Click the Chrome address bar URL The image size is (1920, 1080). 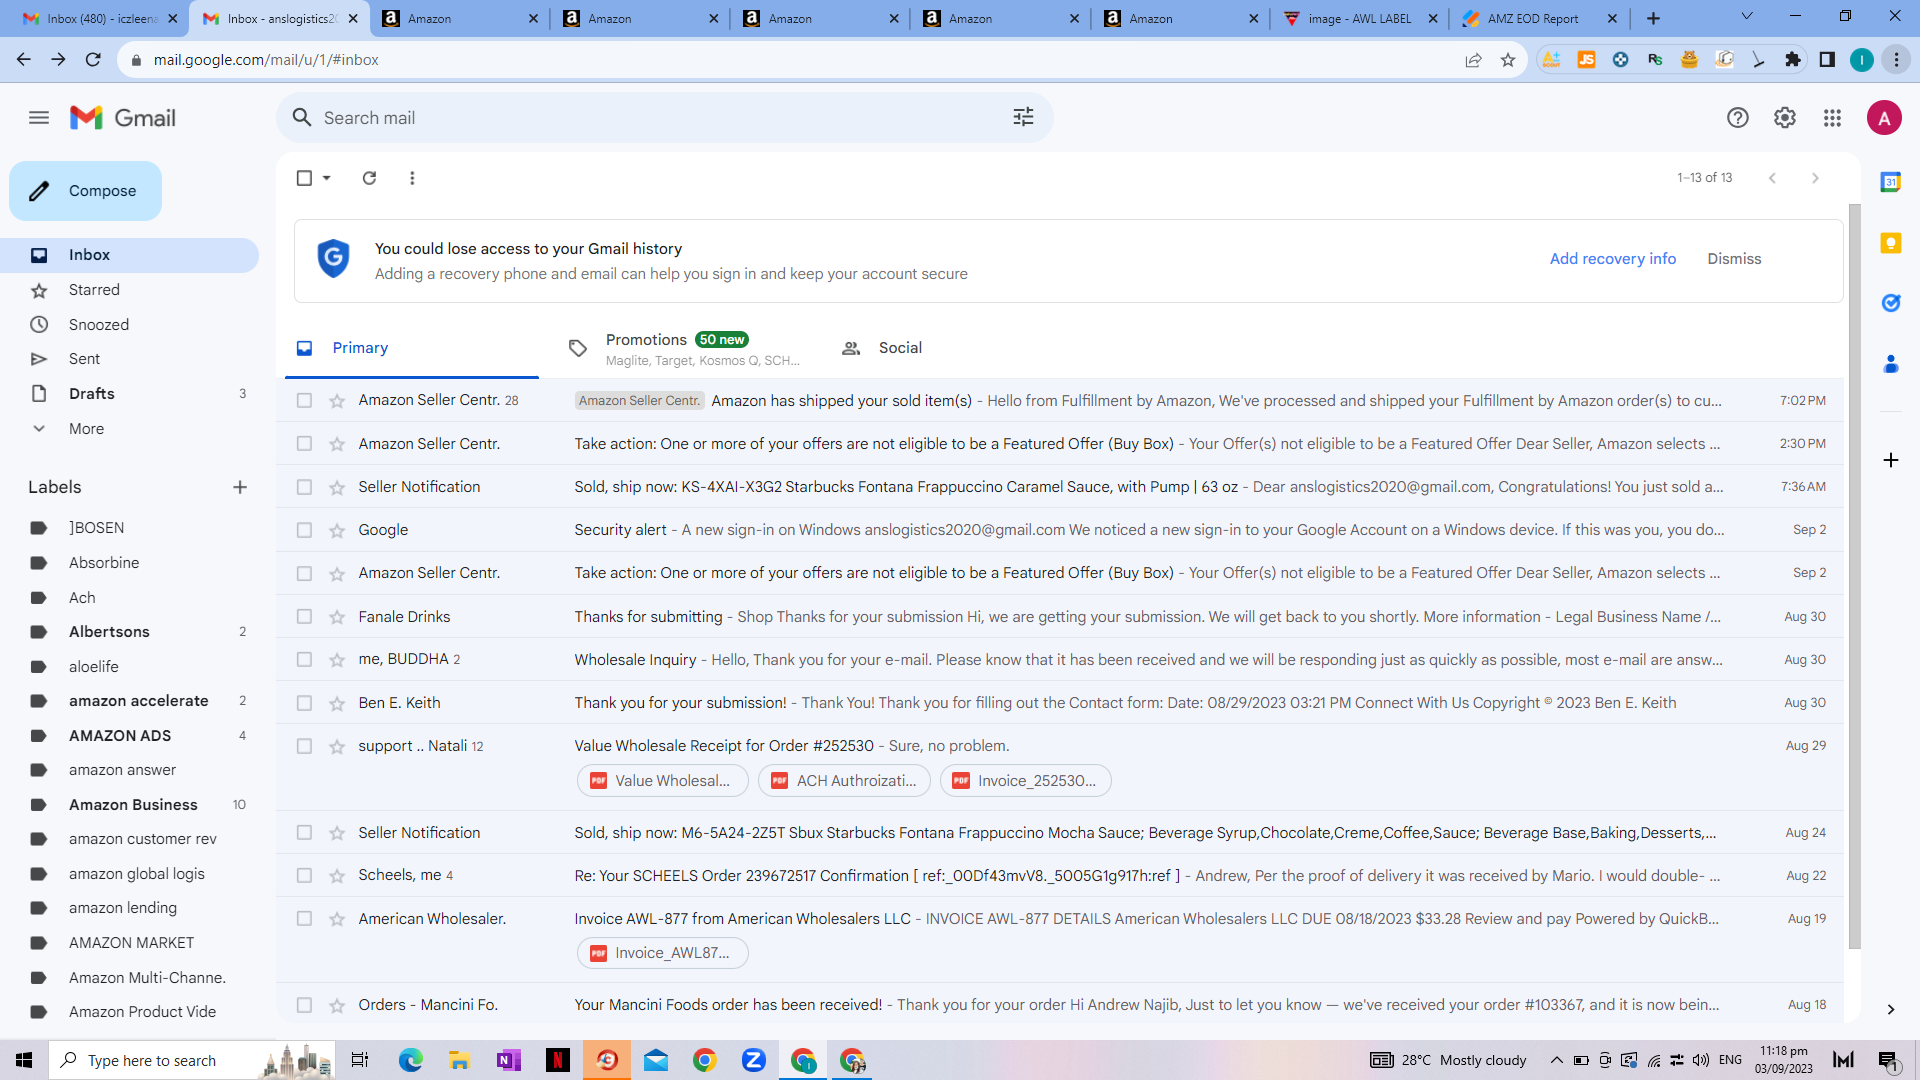[x=266, y=60]
